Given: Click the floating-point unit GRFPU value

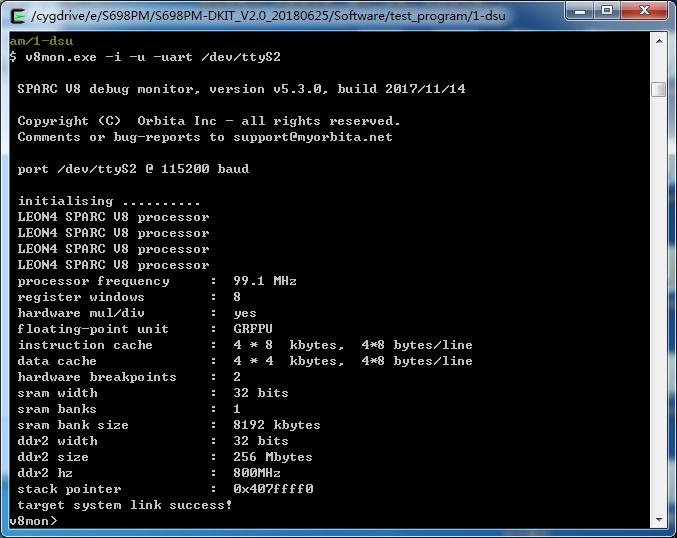Looking at the screenshot, I should (253, 329).
